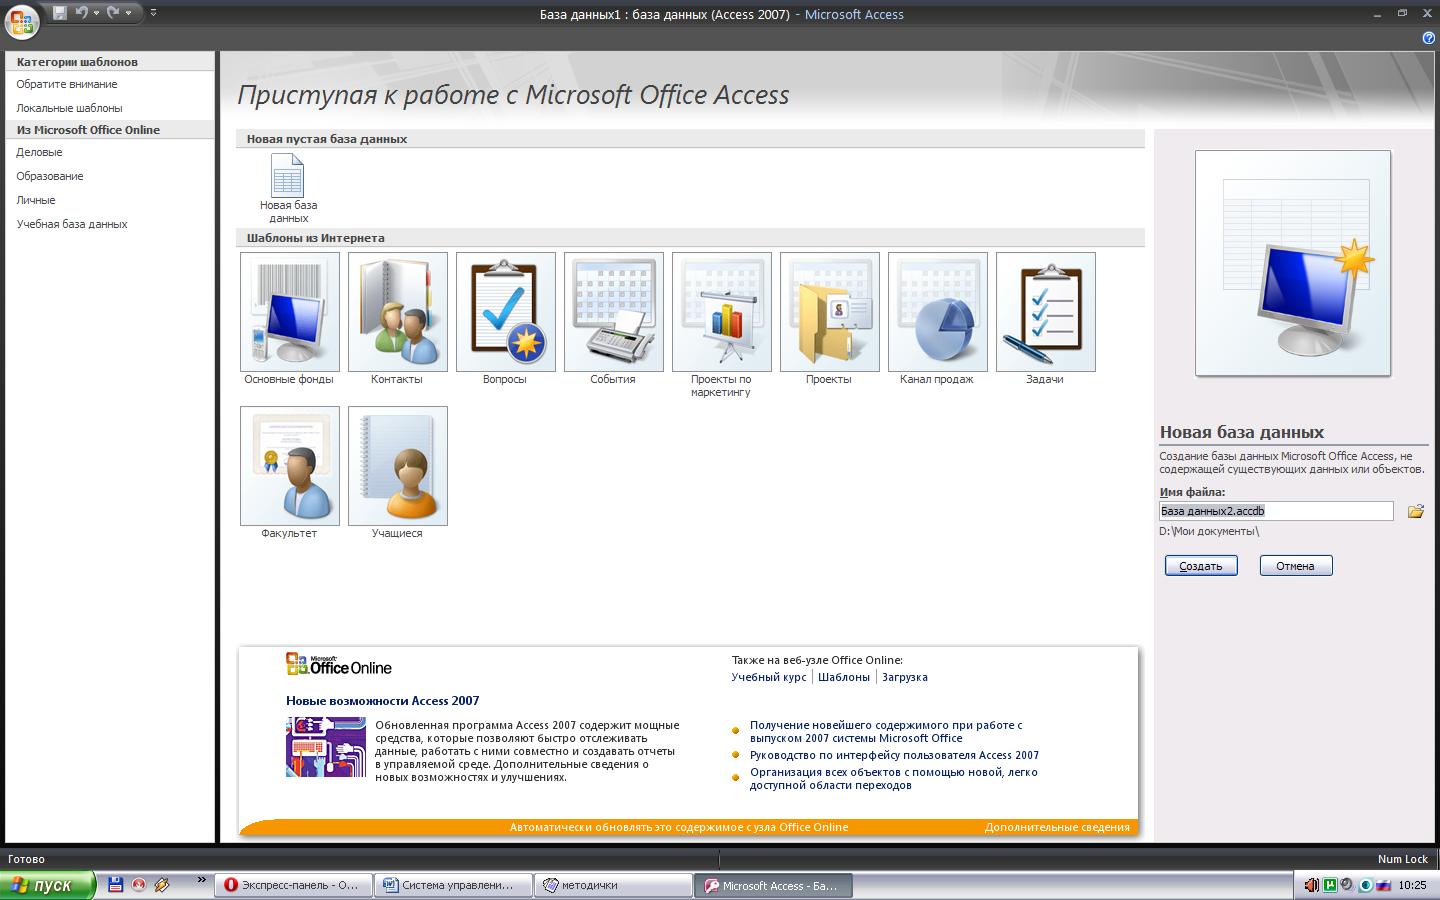This screenshot has width=1440, height=900.
Task: Open the Шаблоны link
Action: click(x=844, y=677)
